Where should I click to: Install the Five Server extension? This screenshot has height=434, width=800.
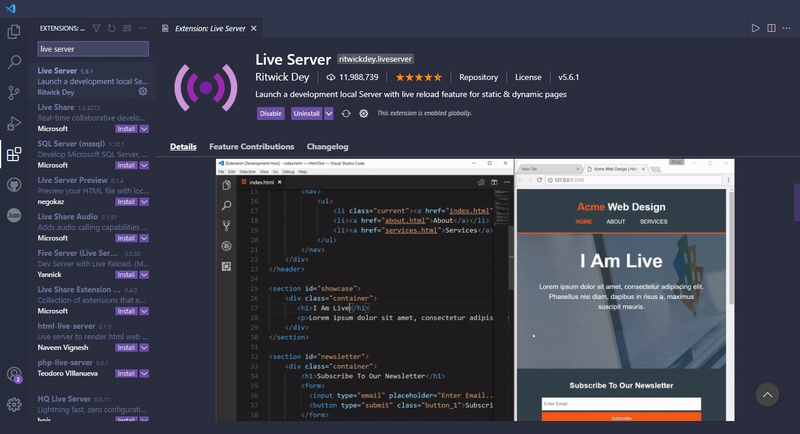pyautogui.click(x=126, y=275)
